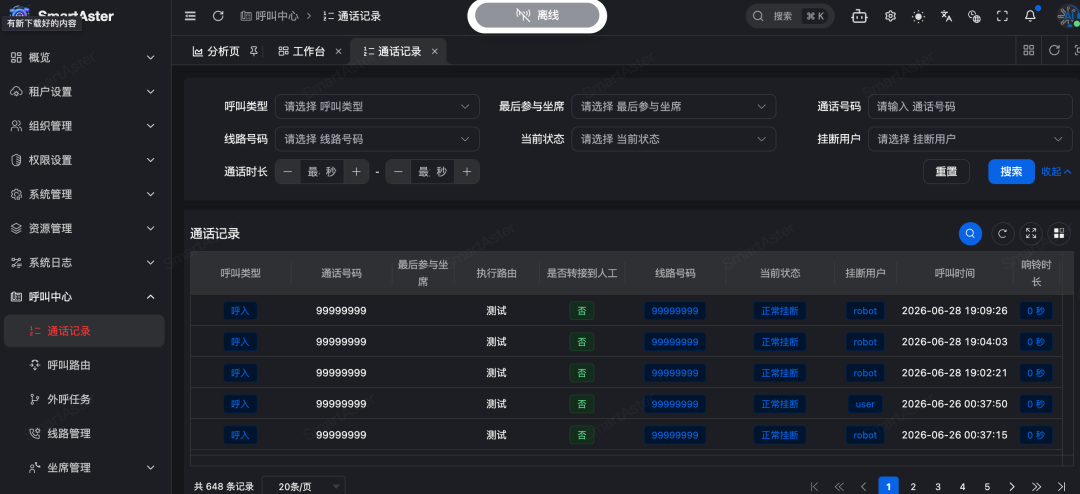Enter fullscreen using top bar icon

(x=1002, y=16)
